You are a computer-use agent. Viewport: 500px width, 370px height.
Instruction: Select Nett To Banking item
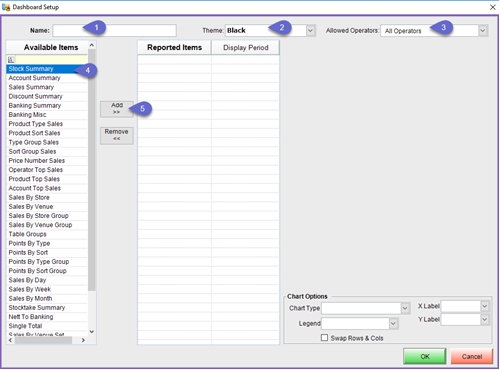[x=47, y=317]
